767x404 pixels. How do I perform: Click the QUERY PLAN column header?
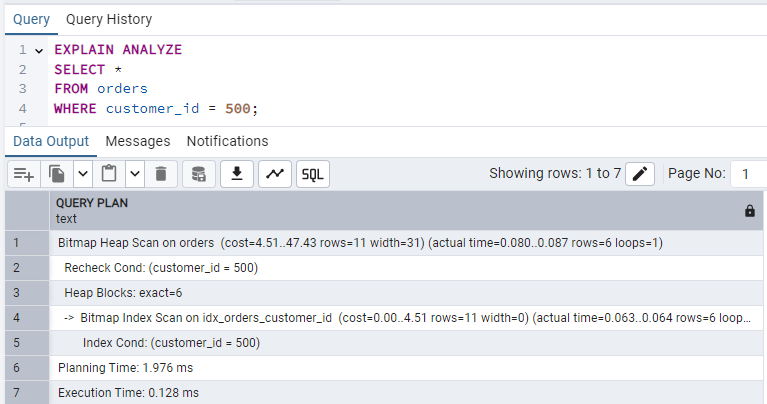[406, 211]
